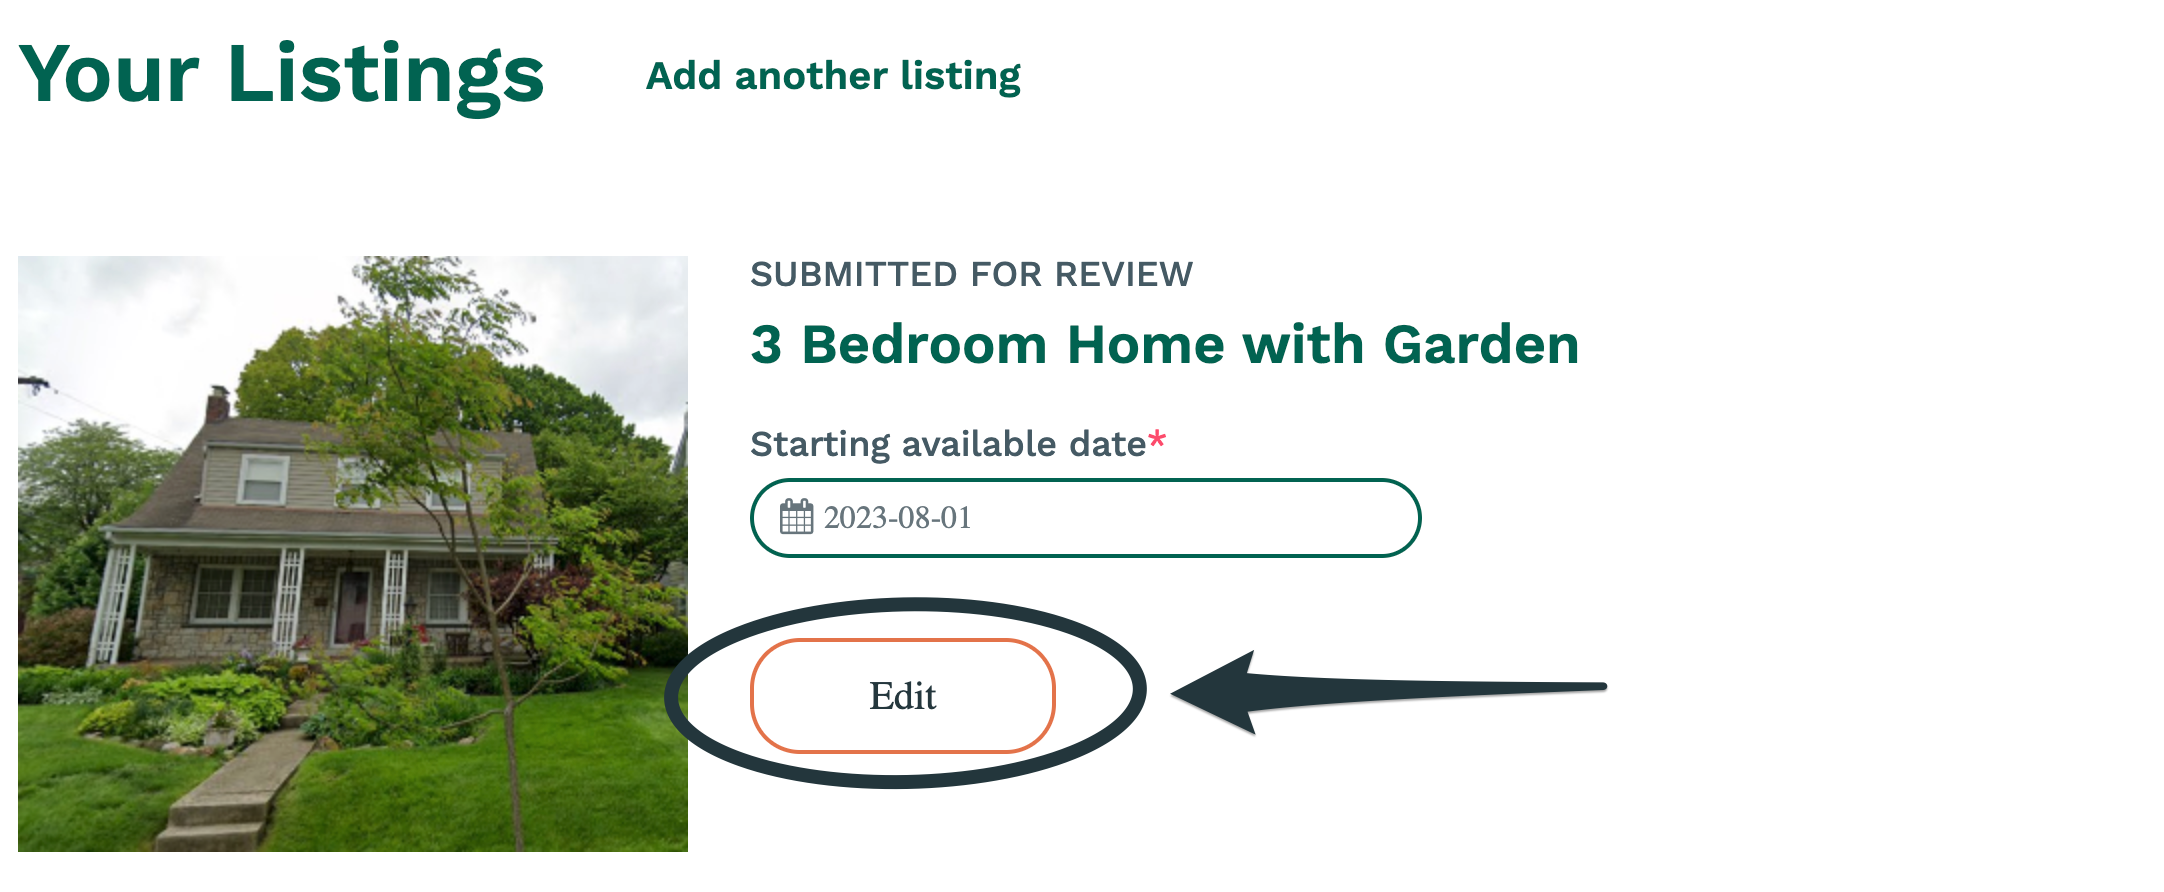Viewport: 2164px width, 892px height.
Task: Click the word Garden in listing title
Action: coord(1481,345)
